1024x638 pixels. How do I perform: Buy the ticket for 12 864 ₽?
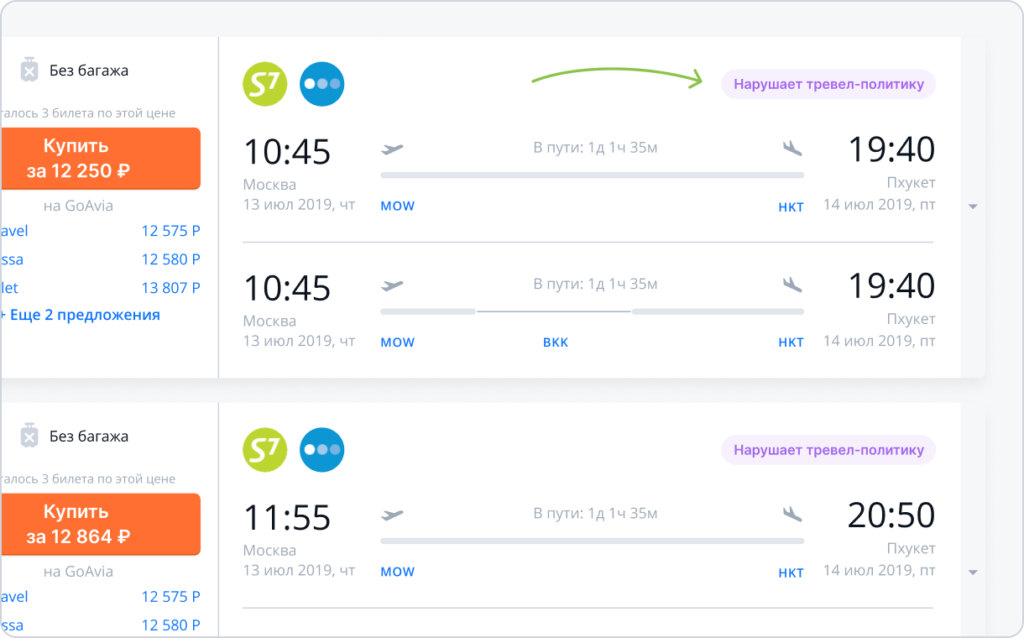click(100, 524)
